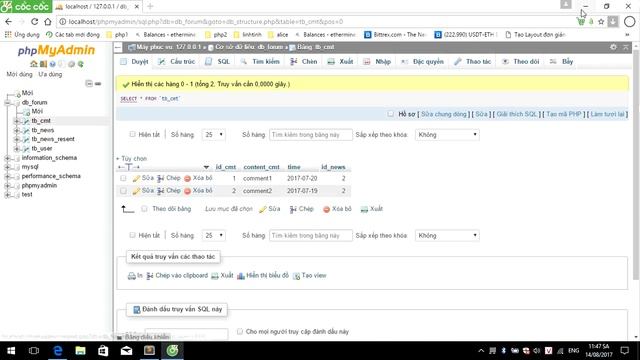
Task: Tick the checkbox for the comment2 row
Action: (x=123, y=191)
